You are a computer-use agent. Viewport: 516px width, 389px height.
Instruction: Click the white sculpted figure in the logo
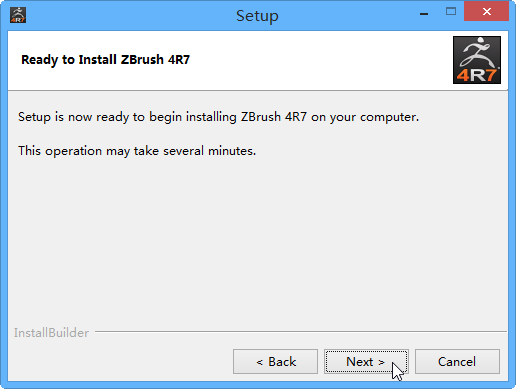pyautogui.click(x=477, y=53)
